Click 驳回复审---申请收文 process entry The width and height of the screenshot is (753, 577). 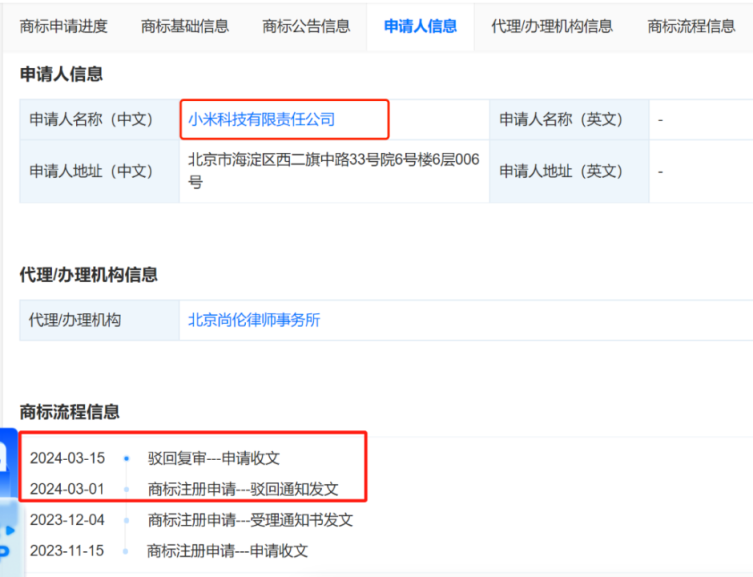click(x=214, y=458)
